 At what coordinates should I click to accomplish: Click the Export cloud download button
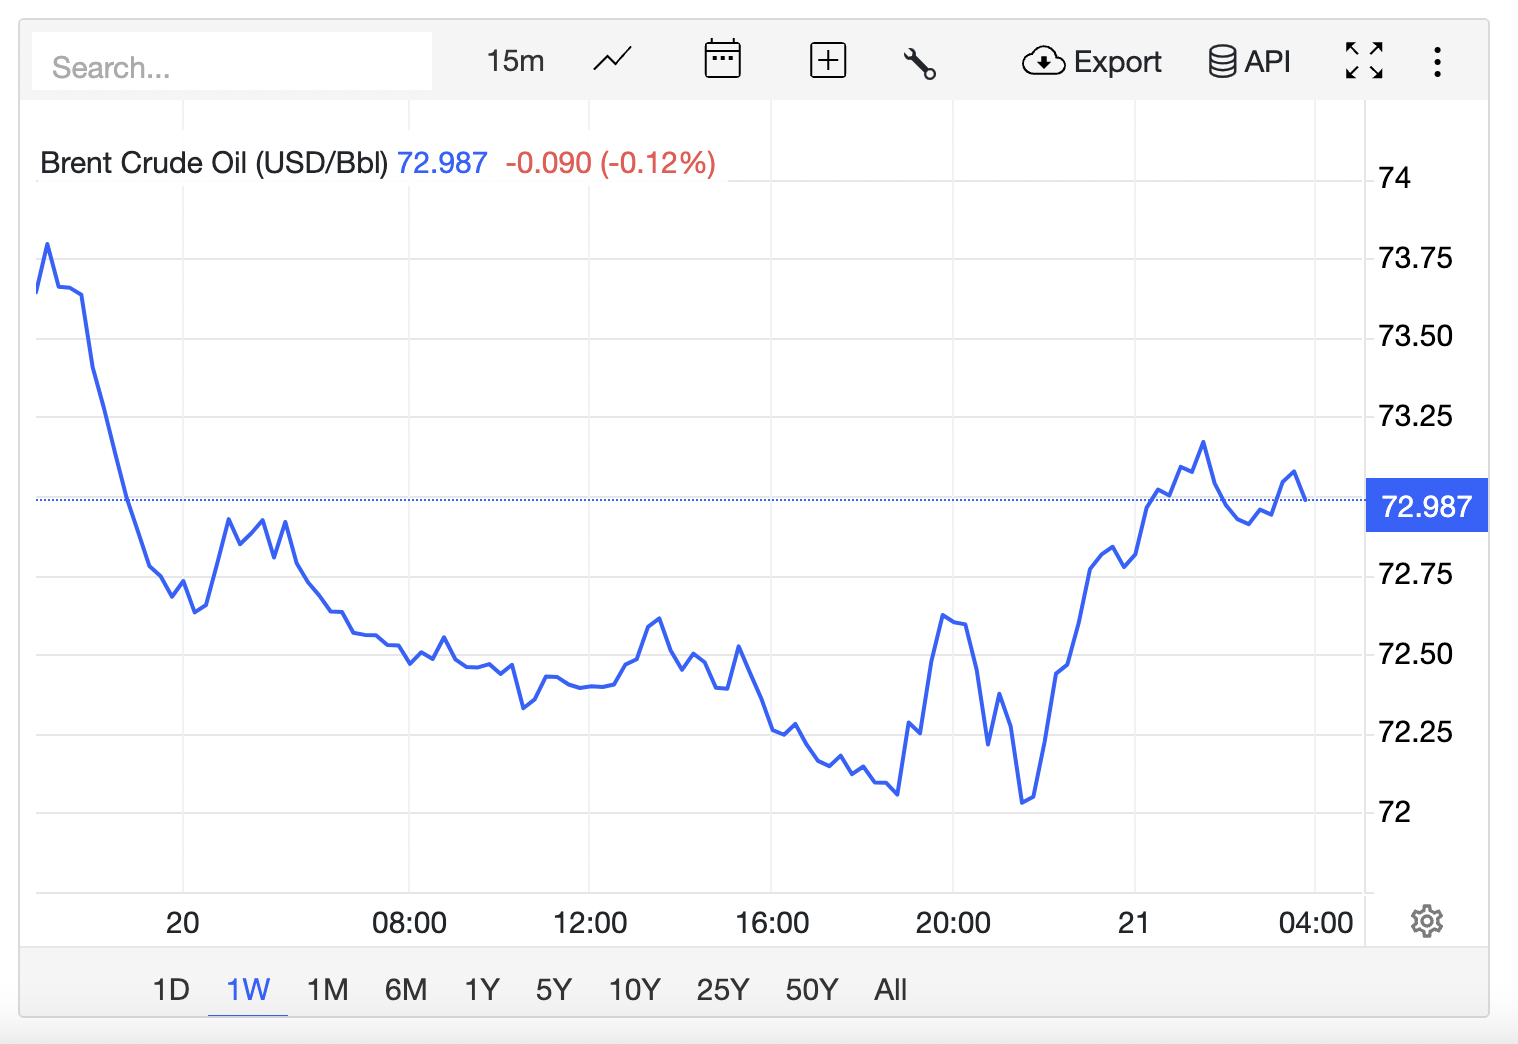(x=1092, y=62)
